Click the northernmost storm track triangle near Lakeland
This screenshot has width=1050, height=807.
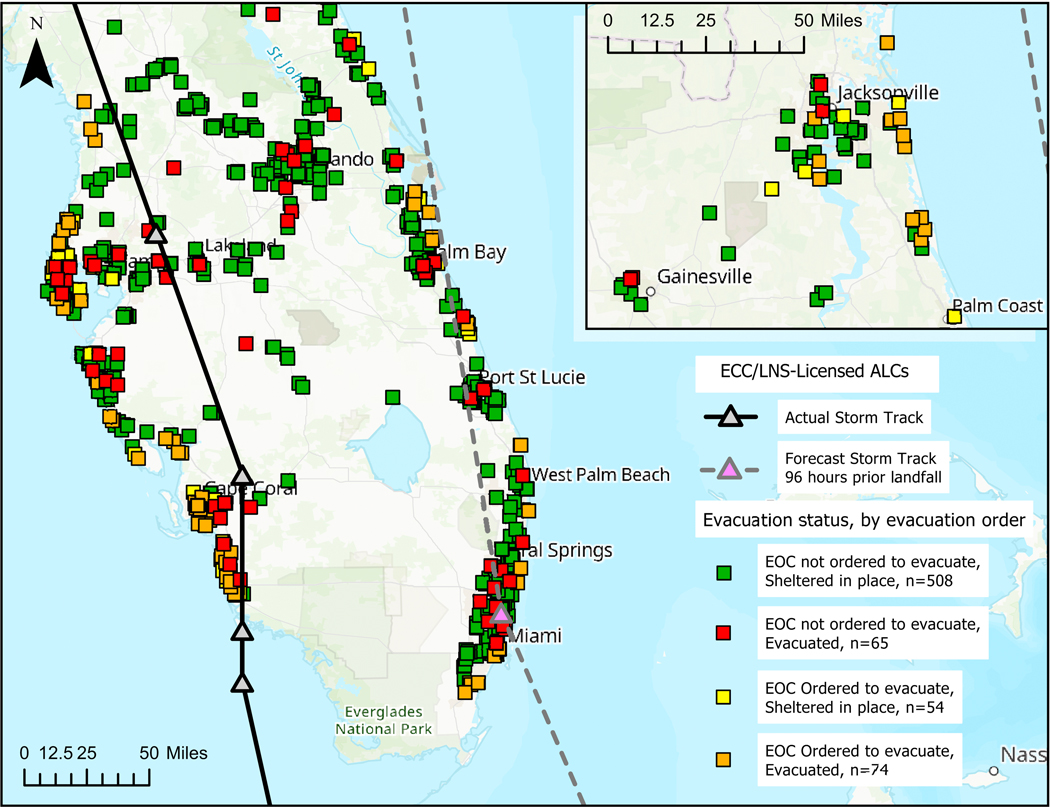155,232
